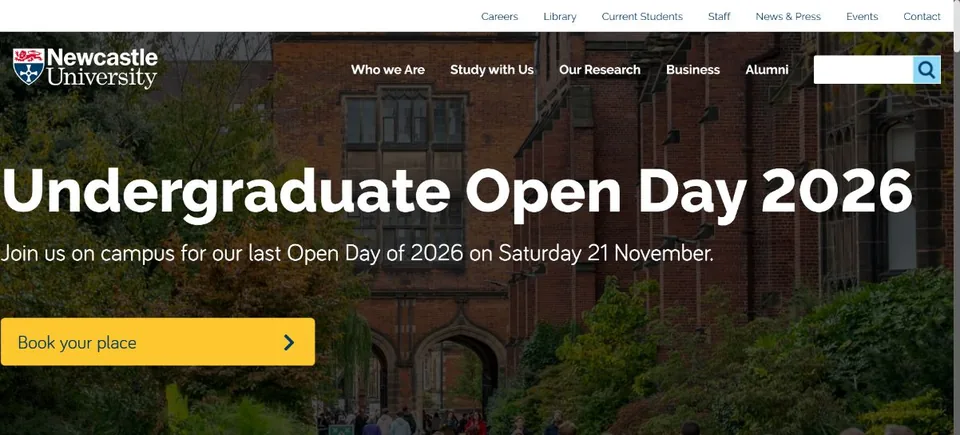The image size is (960, 435).
Task: Open the Staff link
Action: (719, 17)
